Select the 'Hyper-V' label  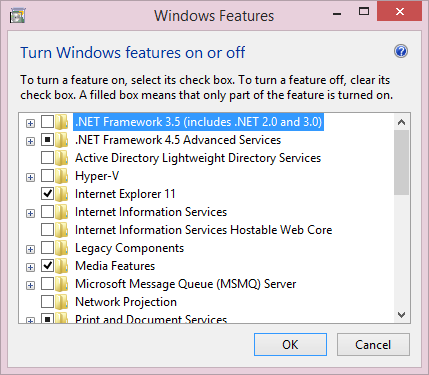click(x=97, y=176)
